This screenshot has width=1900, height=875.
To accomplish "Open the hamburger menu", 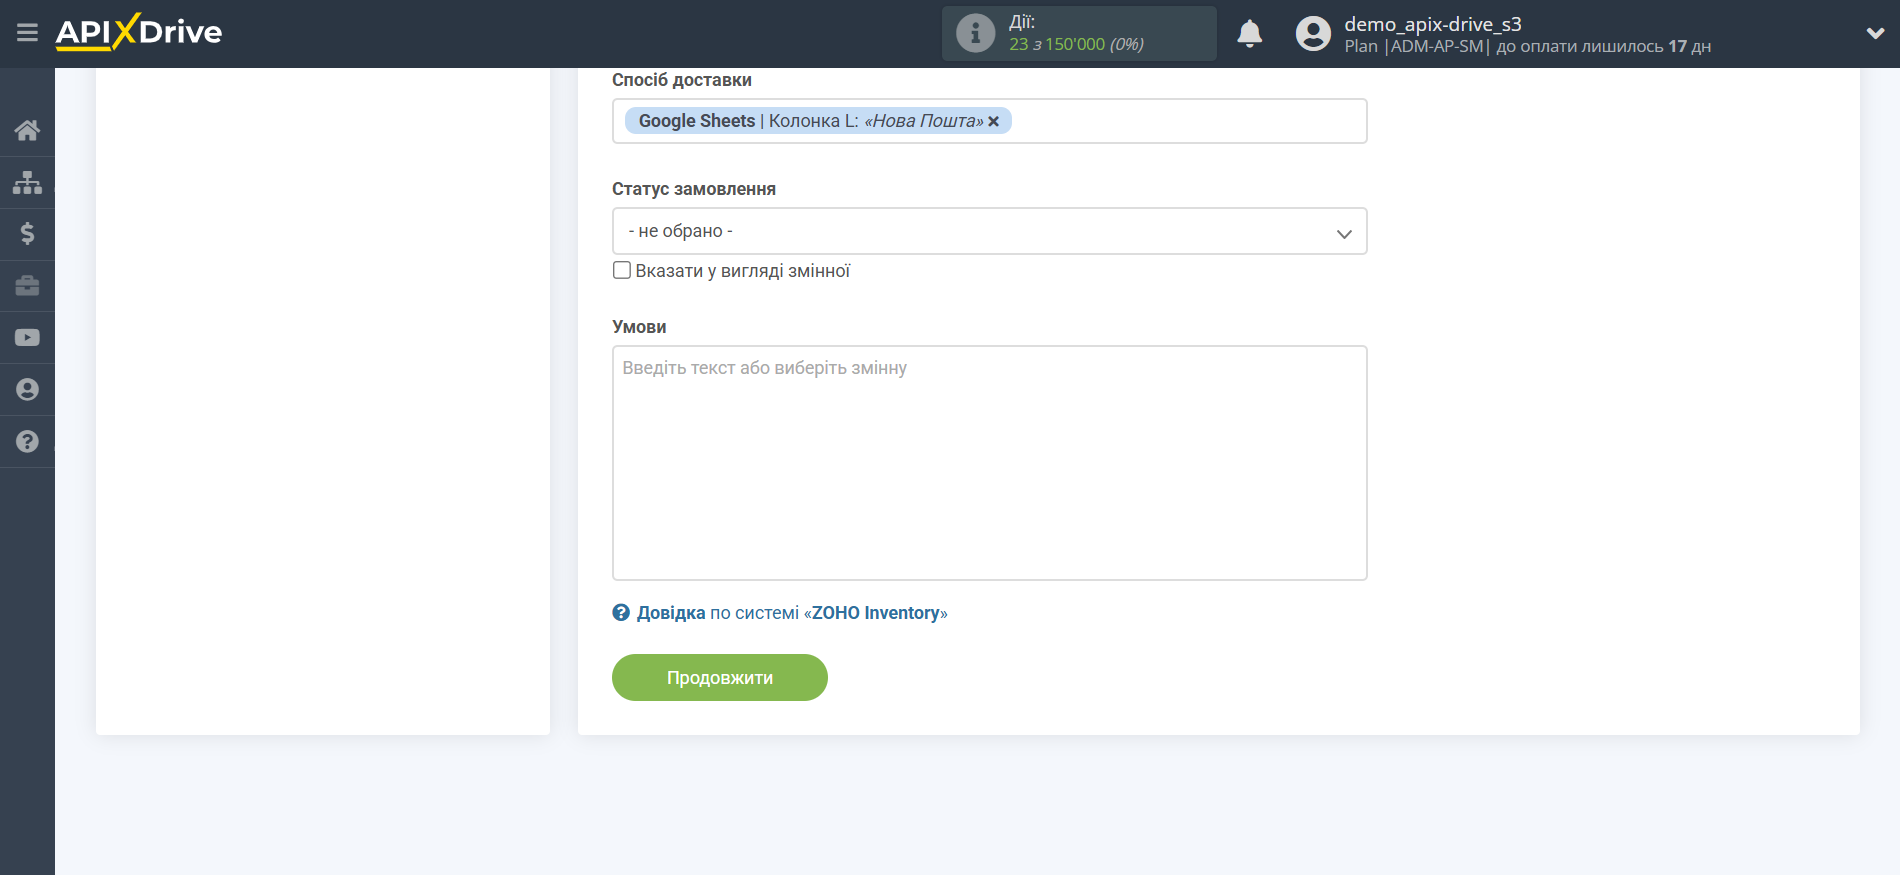I will click(x=27, y=33).
